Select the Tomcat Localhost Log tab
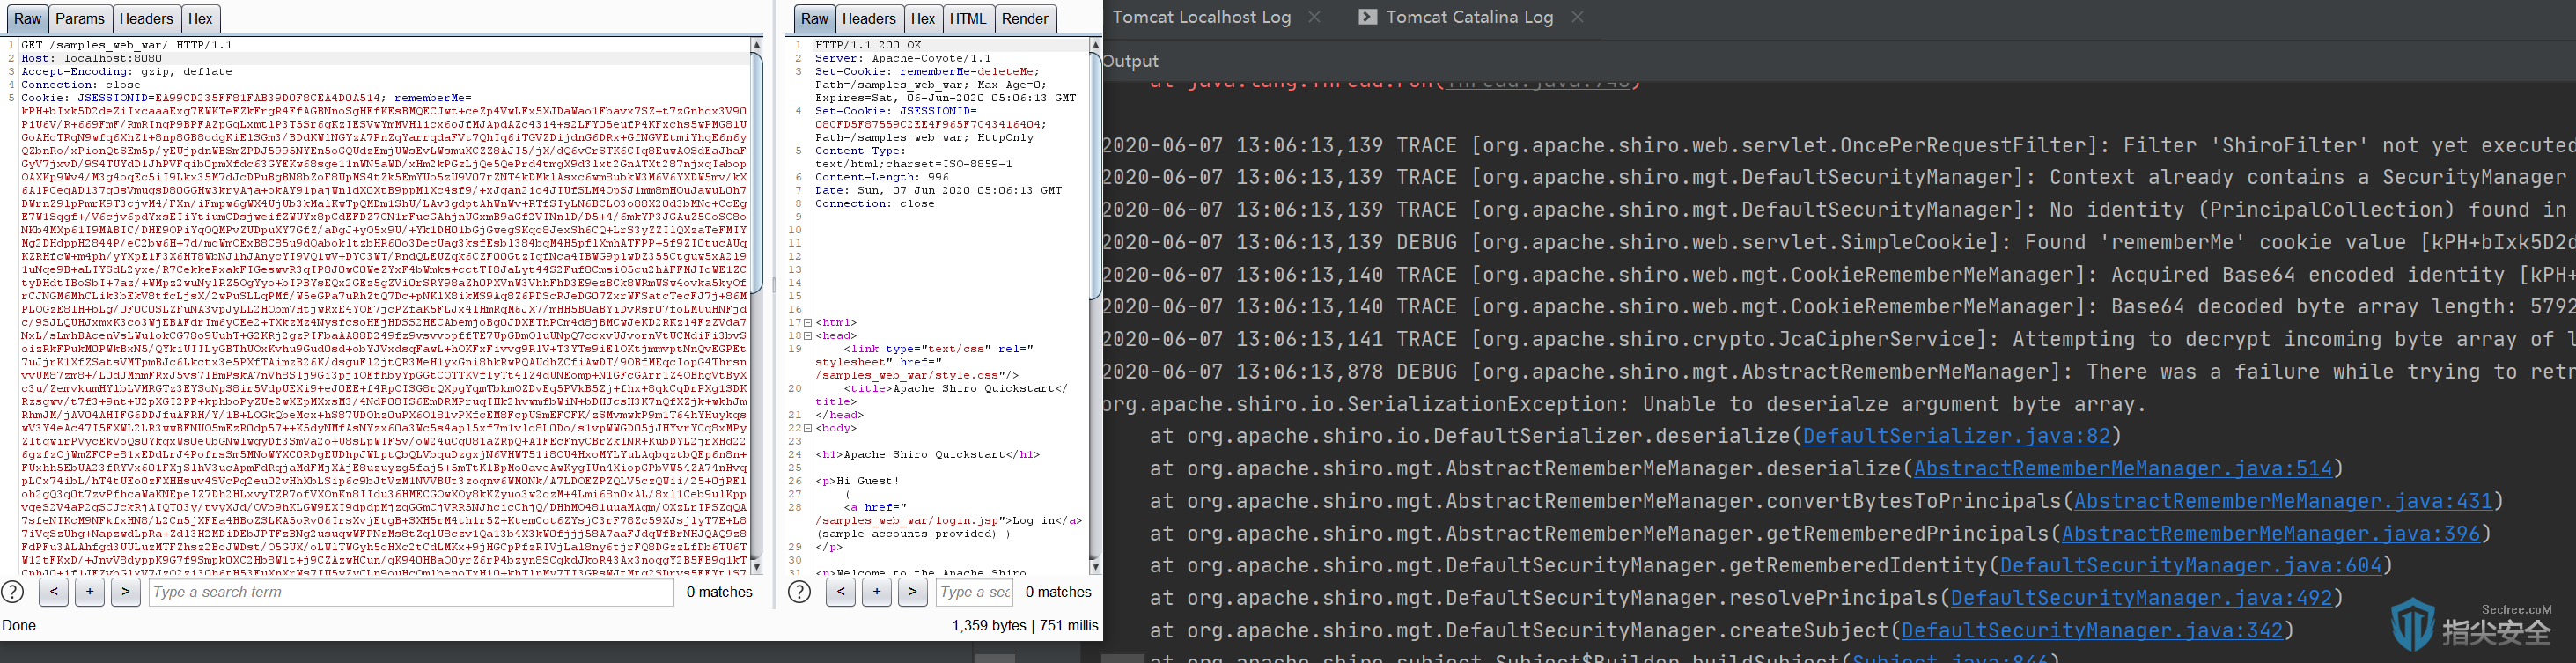2576x663 pixels. [x=1201, y=17]
